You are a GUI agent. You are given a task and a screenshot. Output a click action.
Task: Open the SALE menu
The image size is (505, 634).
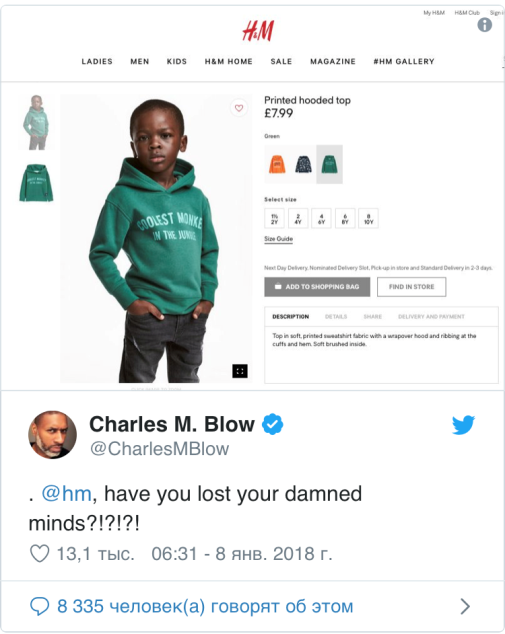281,61
